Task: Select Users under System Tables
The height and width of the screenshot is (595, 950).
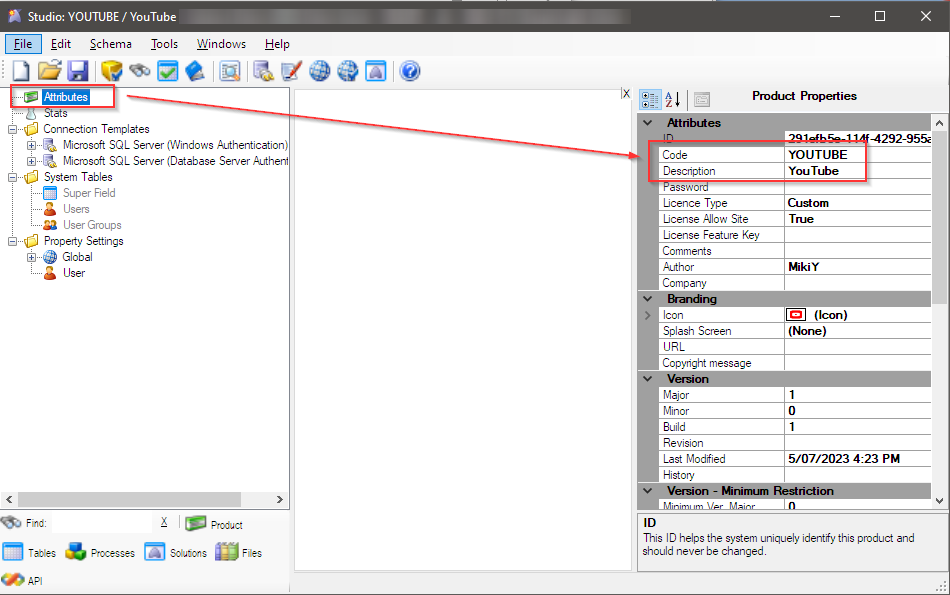Action: tap(76, 209)
